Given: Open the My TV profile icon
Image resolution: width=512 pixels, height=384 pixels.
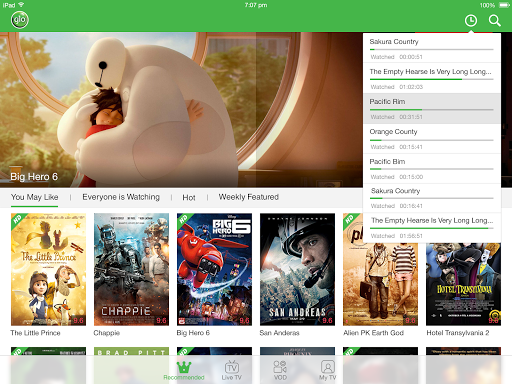Looking at the screenshot, I should [328, 367].
